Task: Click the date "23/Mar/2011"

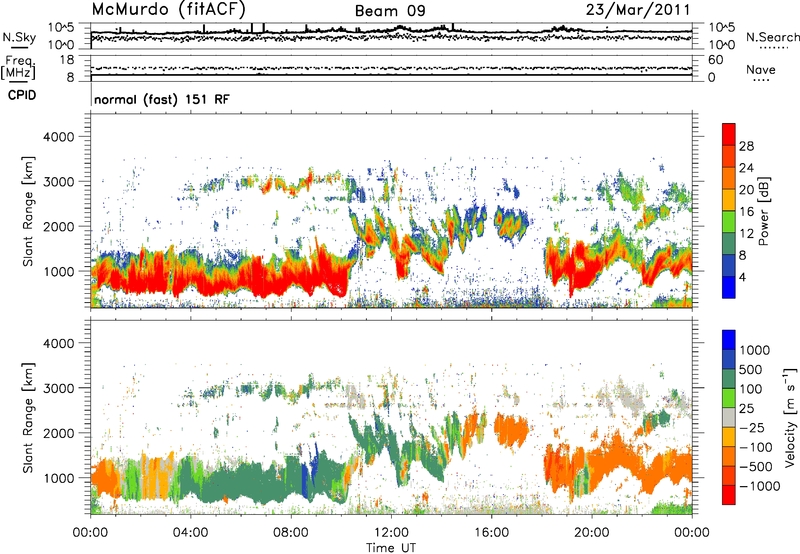Action: (x=638, y=9)
